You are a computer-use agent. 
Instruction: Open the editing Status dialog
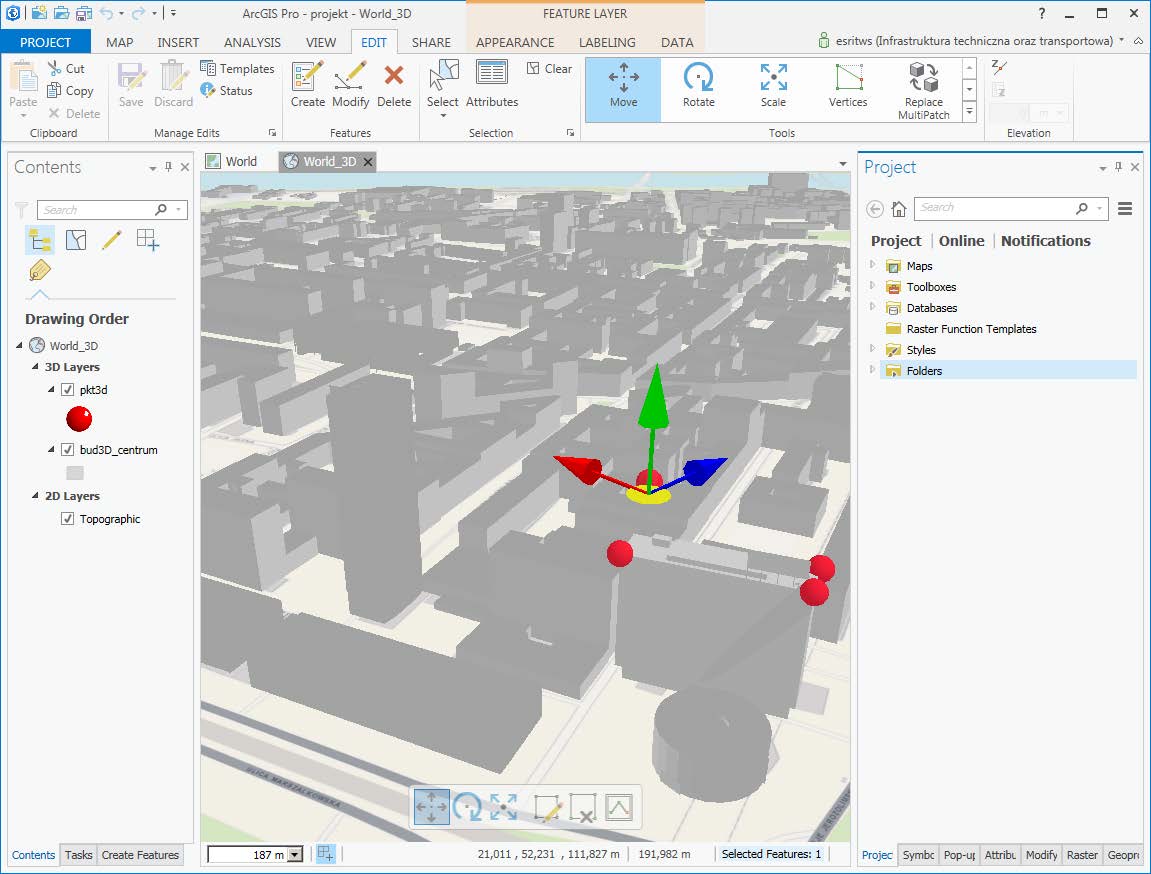click(227, 90)
